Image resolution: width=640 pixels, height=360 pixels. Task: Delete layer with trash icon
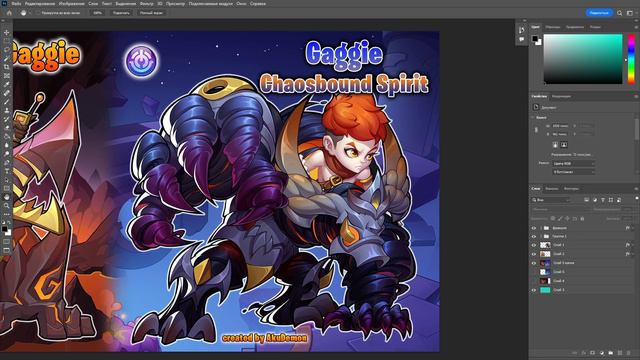(x=629, y=353)
